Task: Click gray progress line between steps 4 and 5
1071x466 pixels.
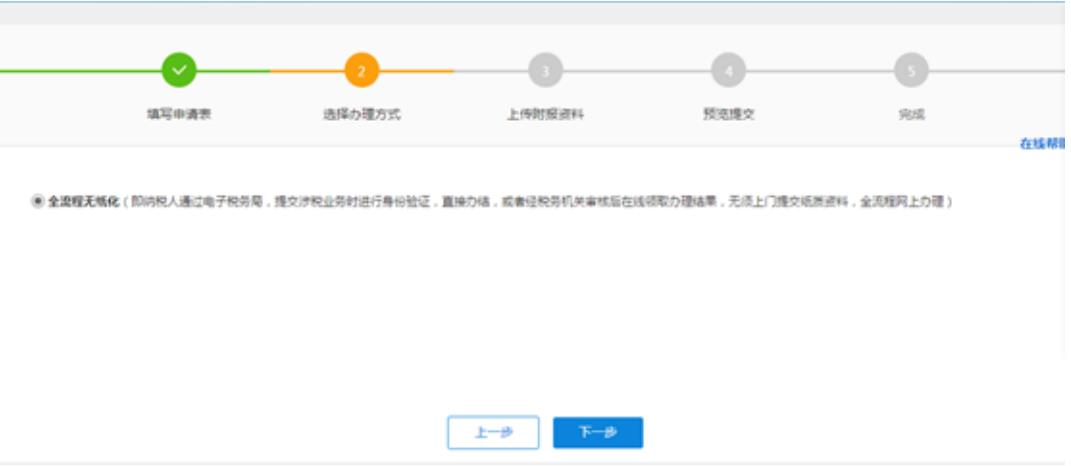Action: point(819,71)
